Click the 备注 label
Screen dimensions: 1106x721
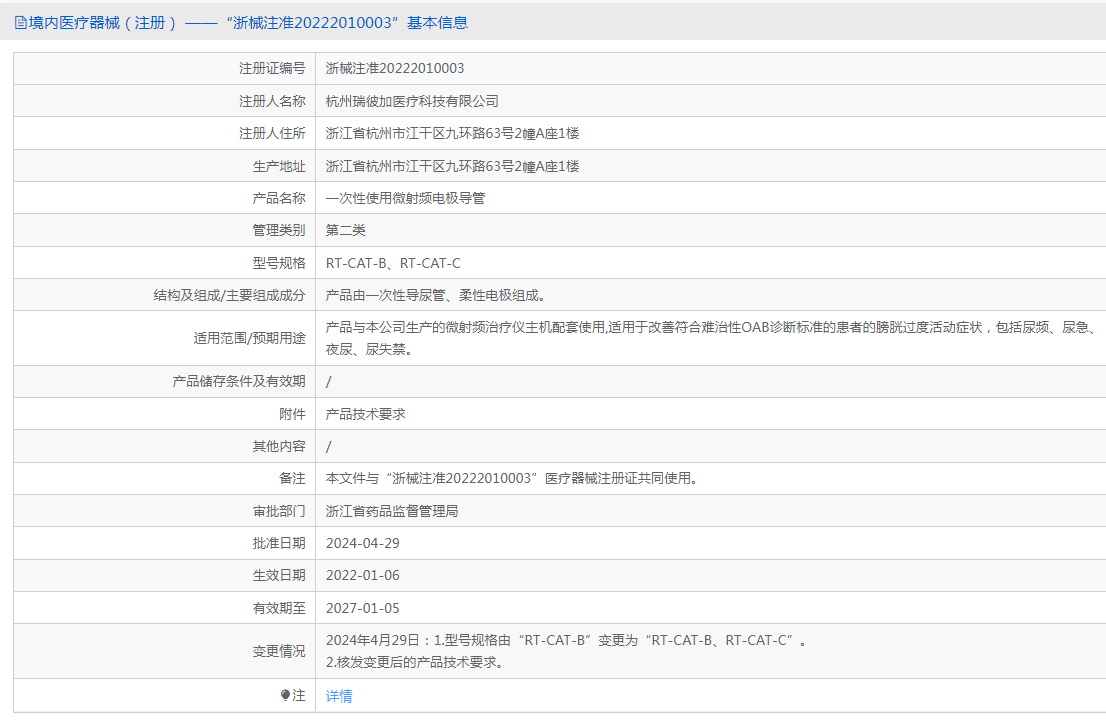[292, 478]
